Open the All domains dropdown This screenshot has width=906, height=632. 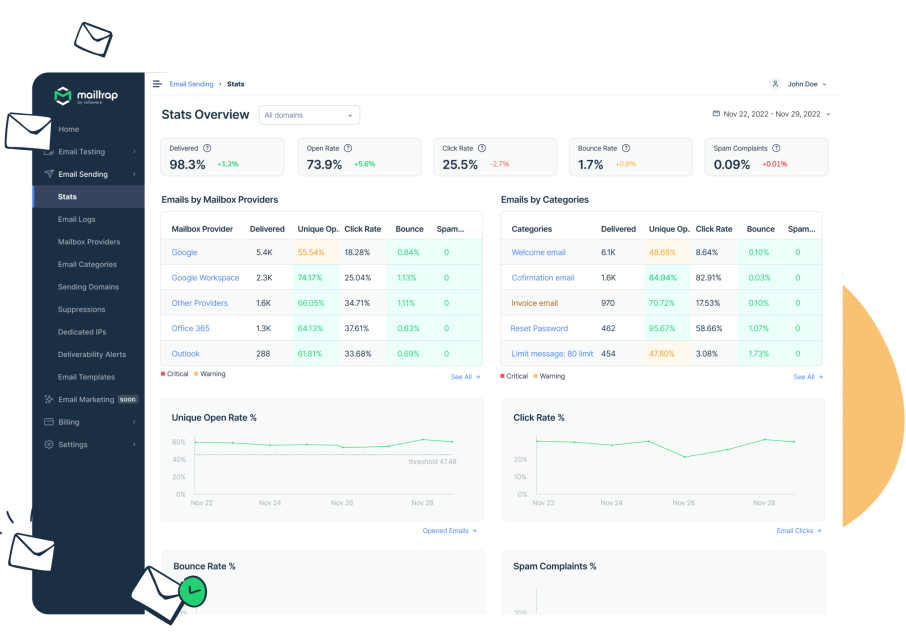click(308, 114)
